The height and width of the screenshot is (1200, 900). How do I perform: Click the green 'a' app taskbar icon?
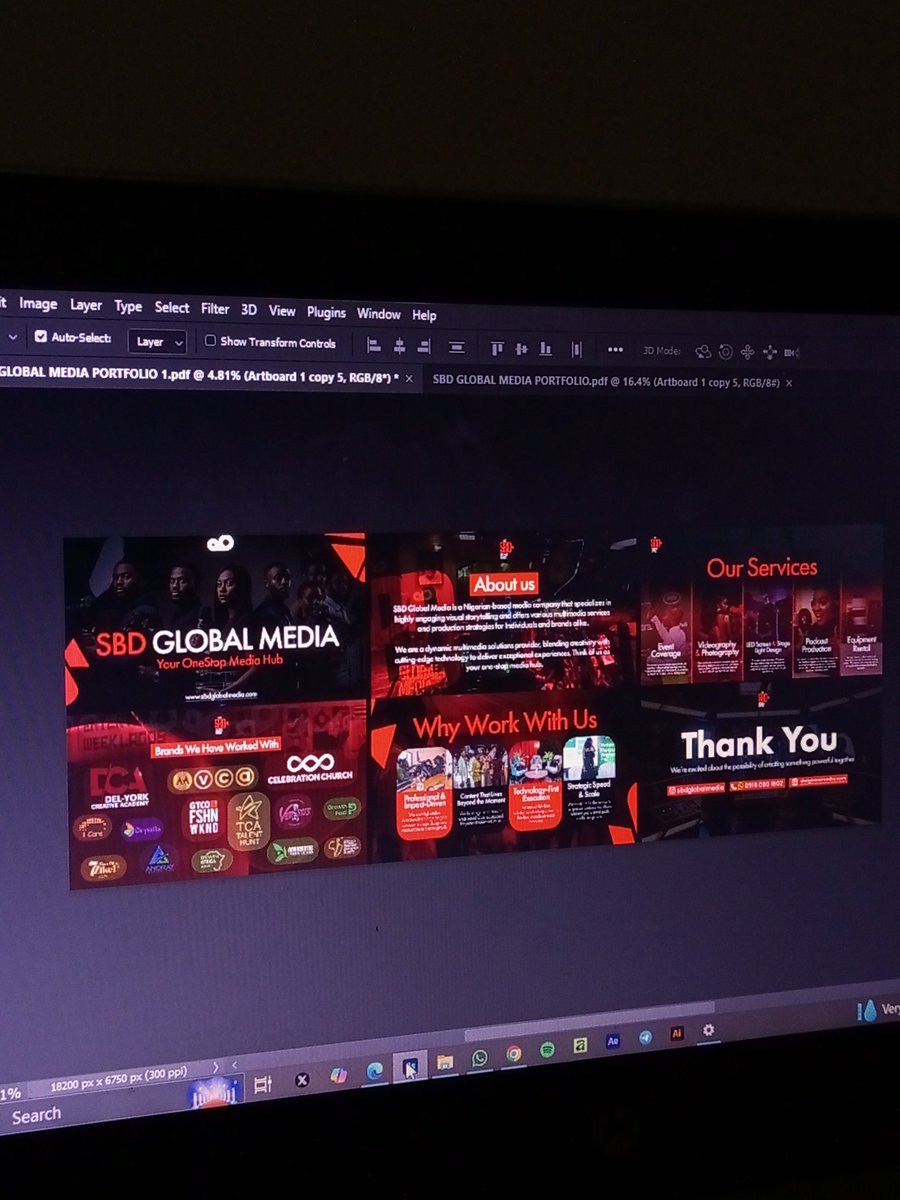pos(580,1045)
